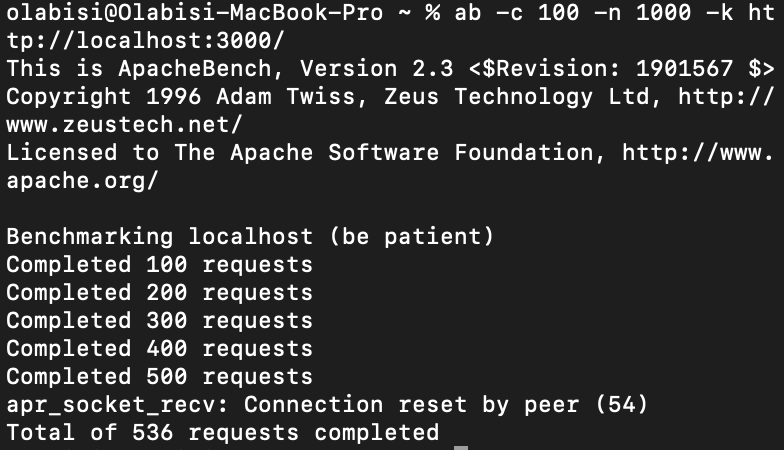
Task: Click the 'Benchmarking localhost (be patient)' line
Action: (x=250, y=237)
